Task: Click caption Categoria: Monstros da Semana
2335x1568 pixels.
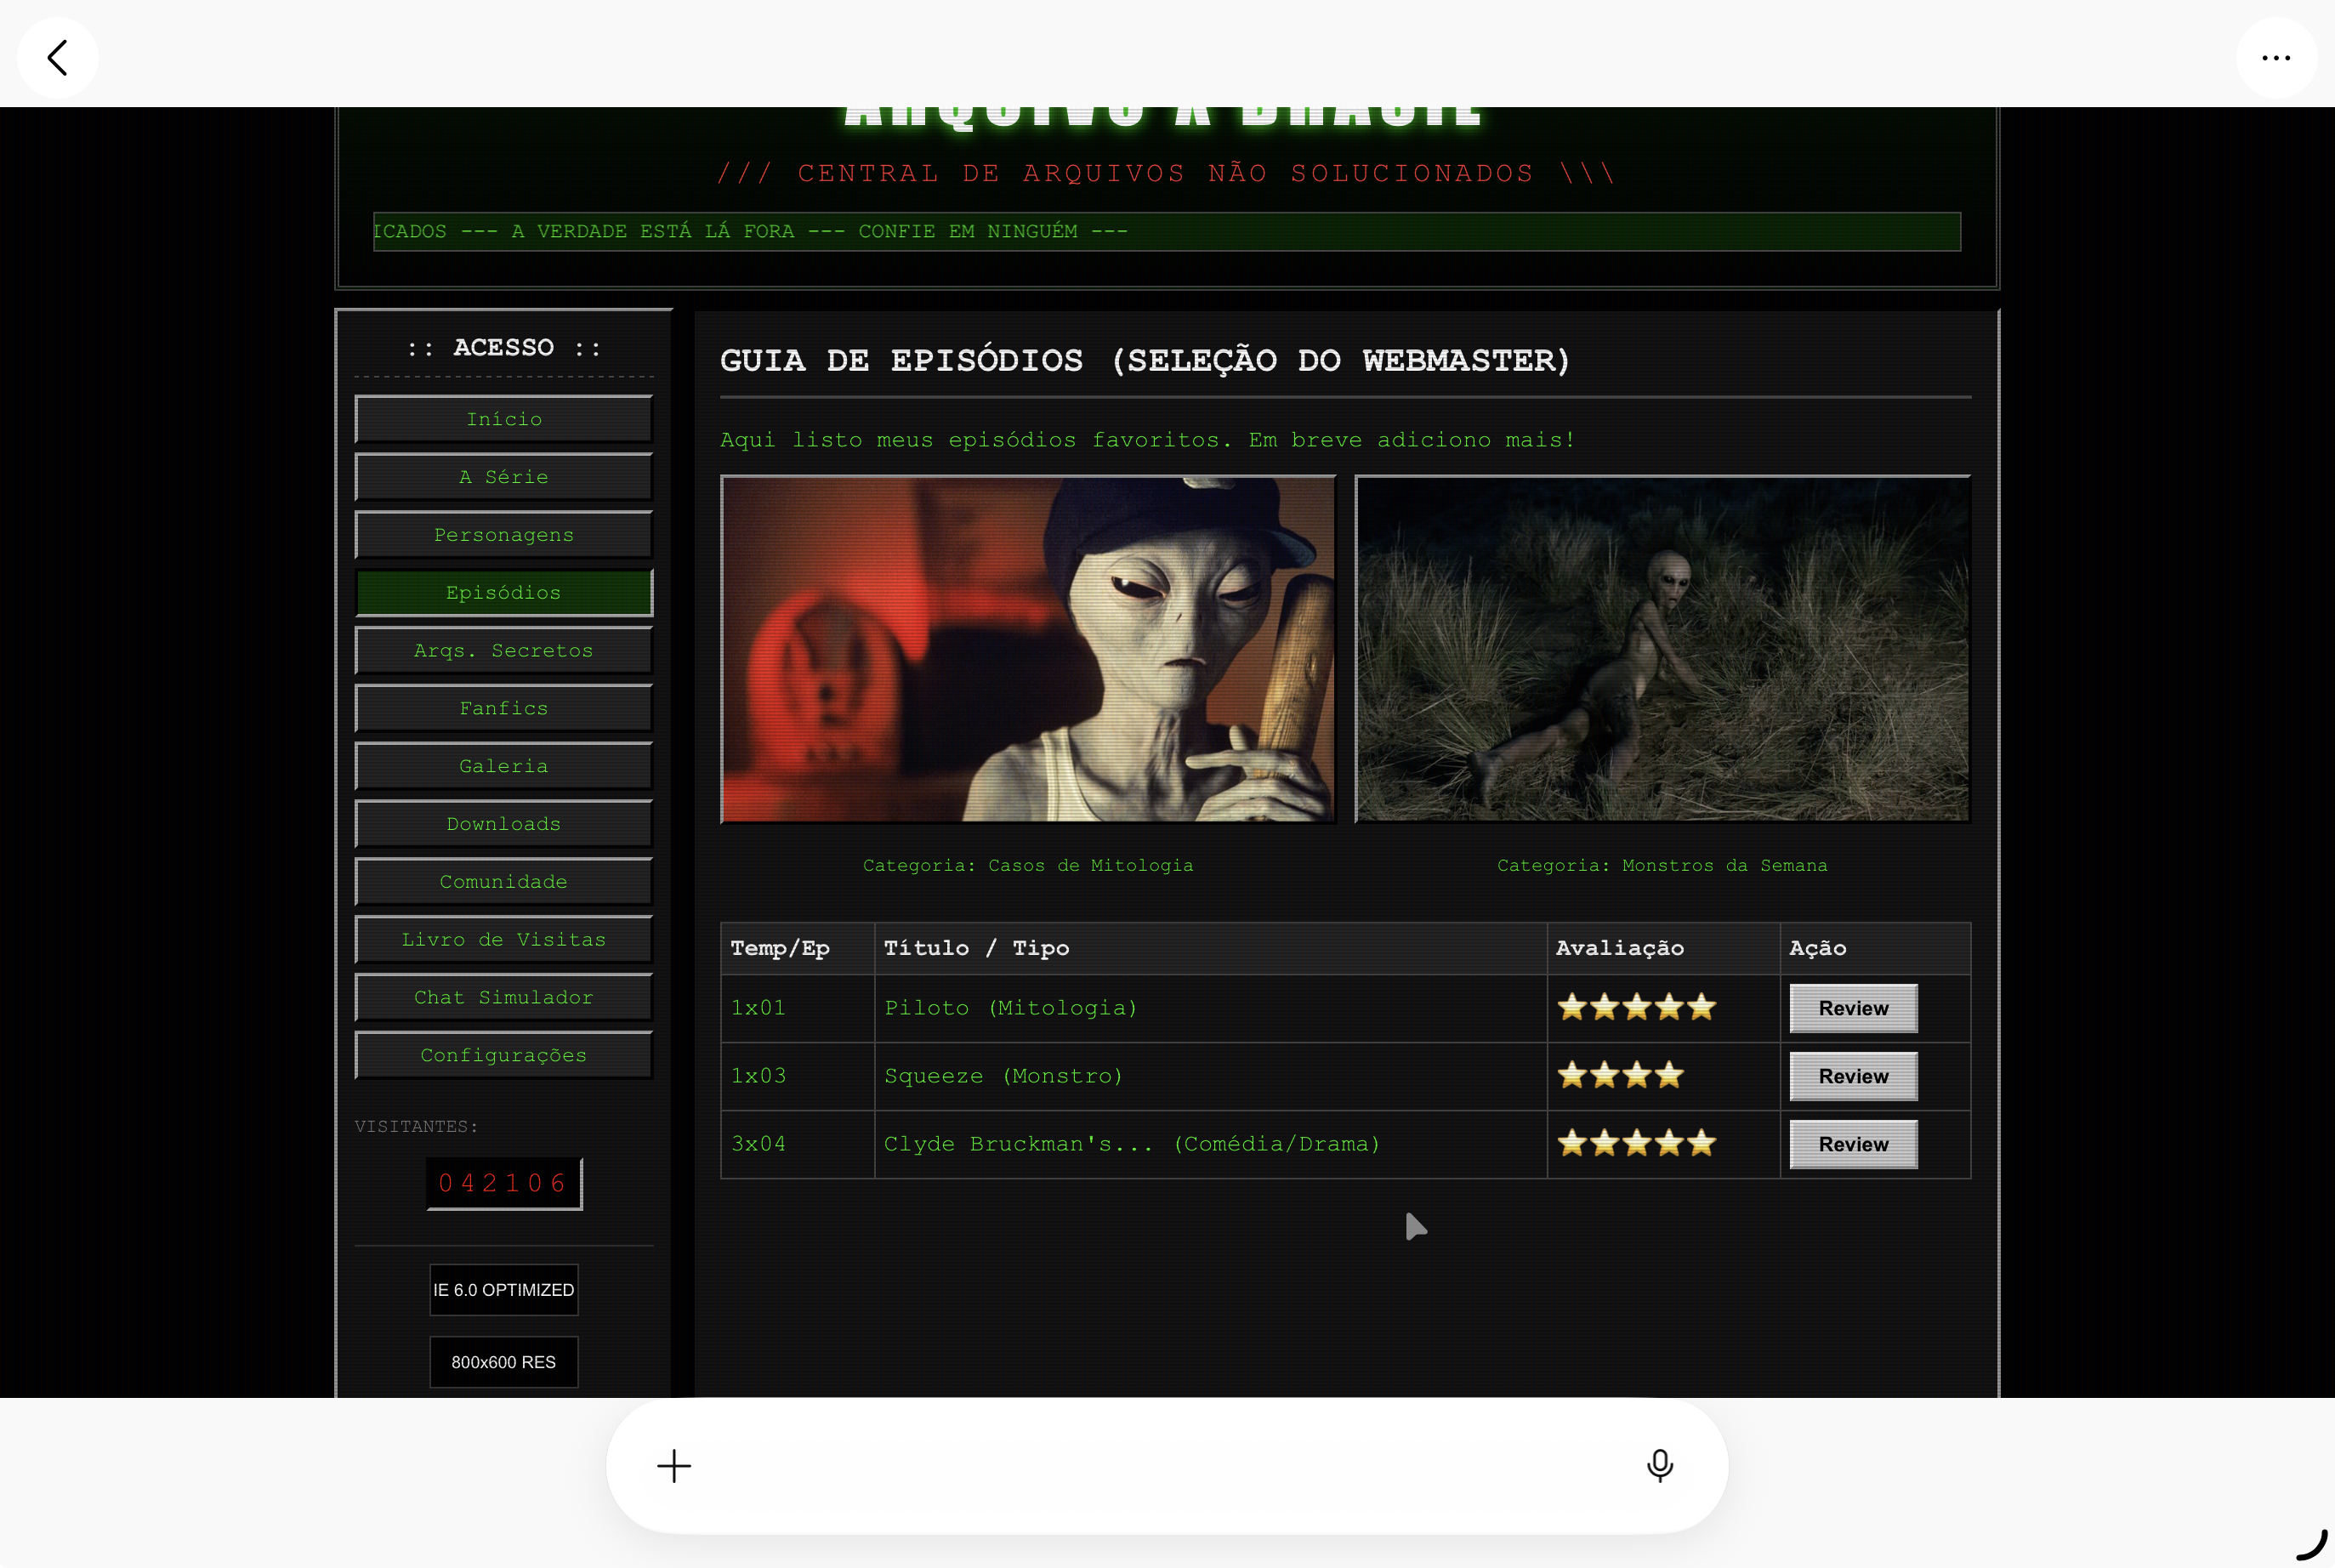Action: (1662, 865)
